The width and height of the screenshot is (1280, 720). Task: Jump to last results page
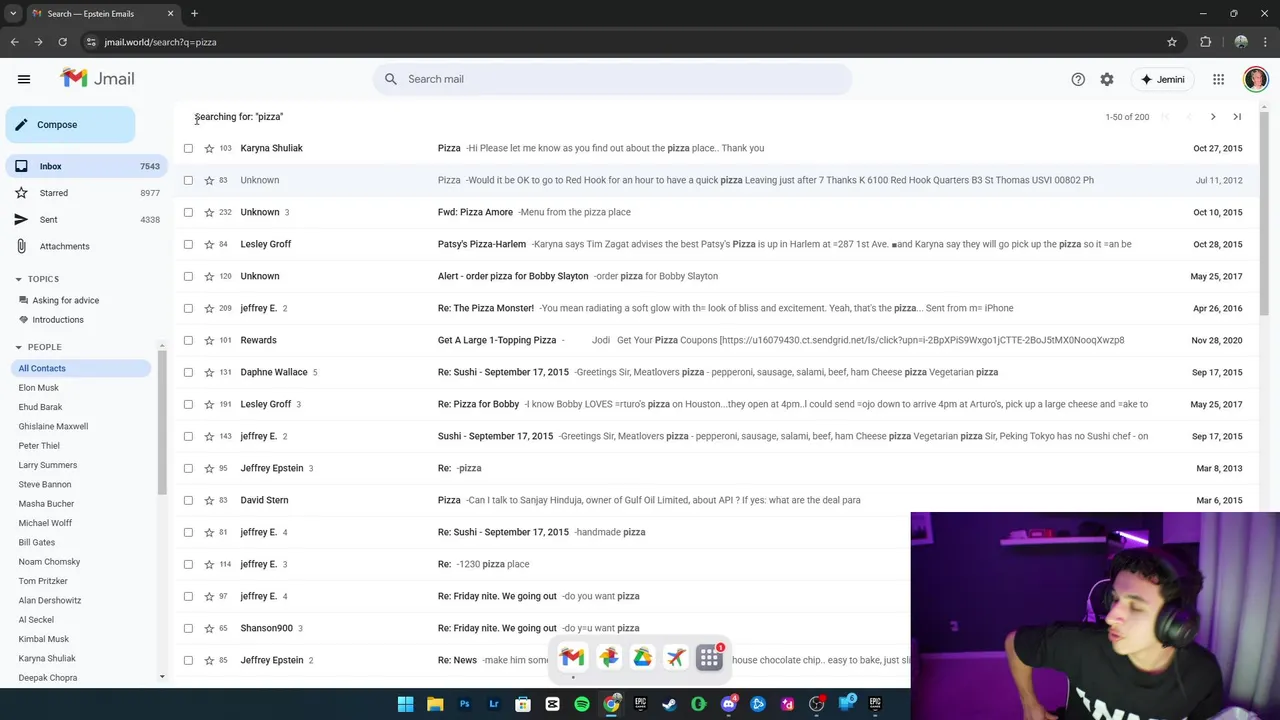(1237, 117)
